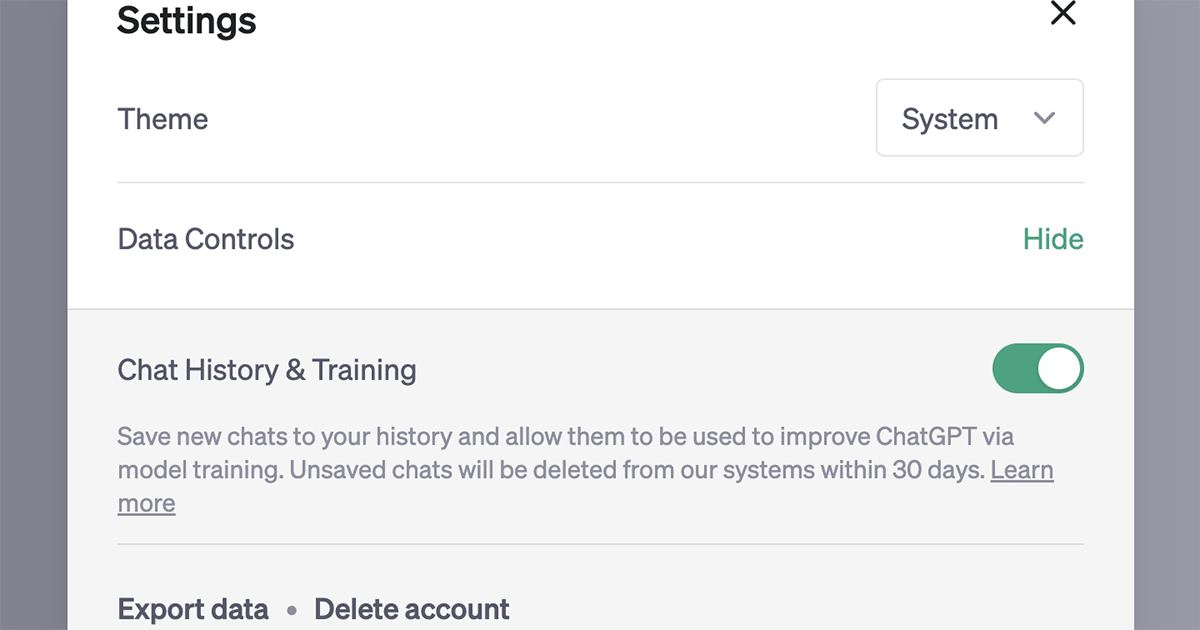1200x630 pixels.
Task: Expand the System theme selector
Action: click(979, 118)
